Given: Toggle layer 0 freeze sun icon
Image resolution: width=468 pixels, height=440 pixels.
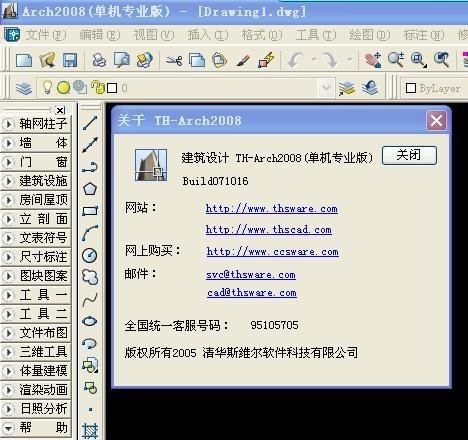Looking at the screenshot, I should coord(63,88).
